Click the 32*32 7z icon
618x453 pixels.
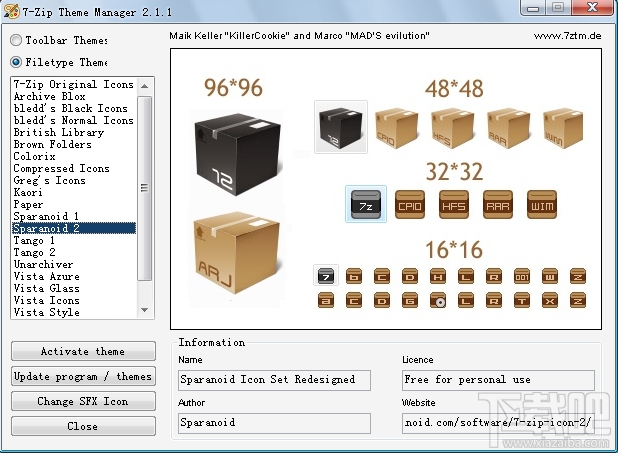click(366, 204)
